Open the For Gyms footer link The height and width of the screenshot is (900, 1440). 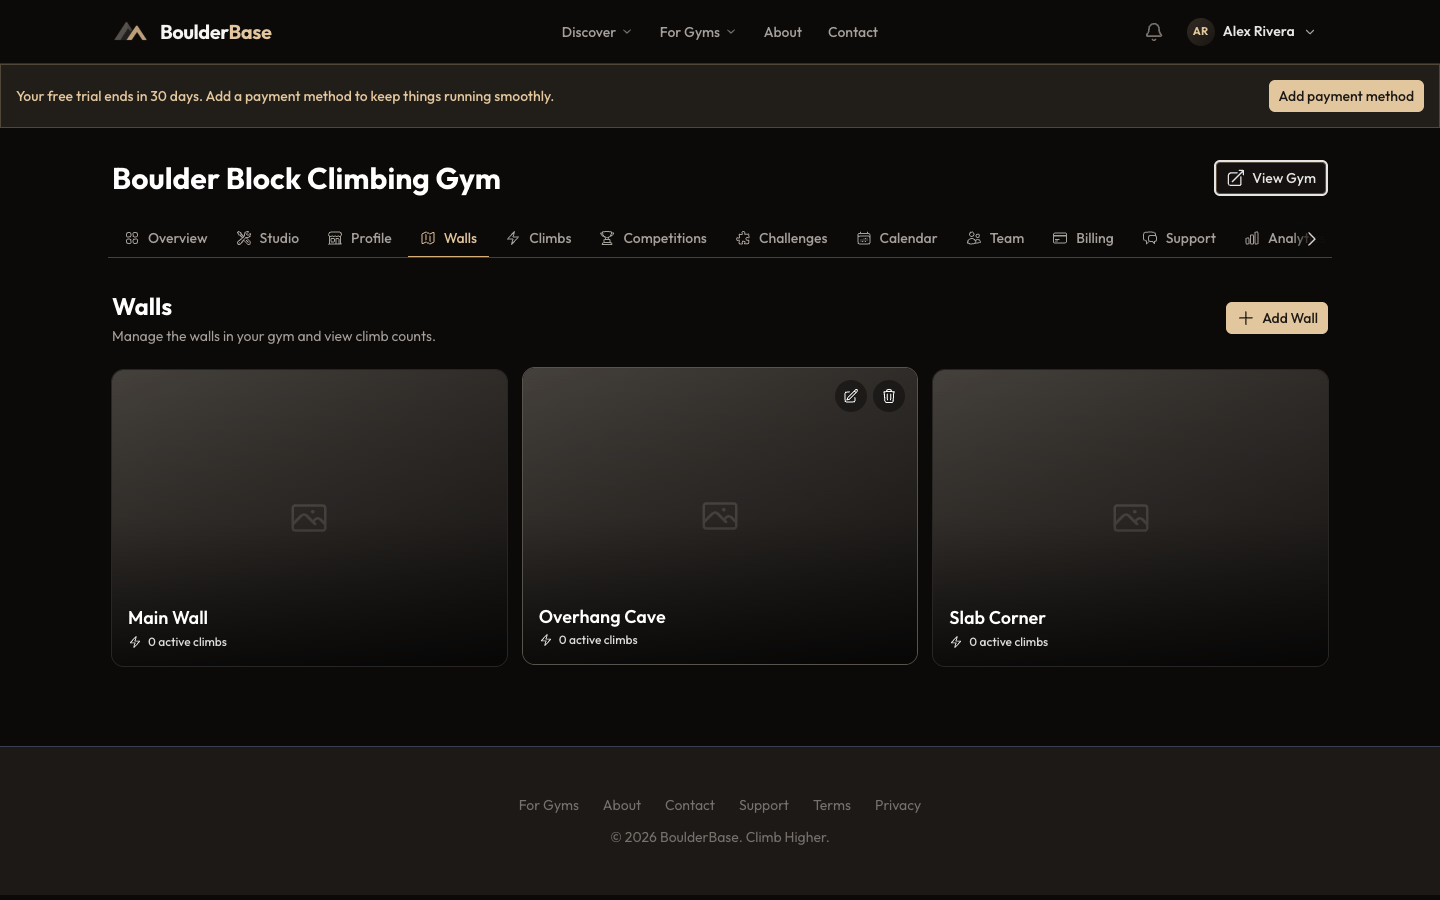click(549, 805)
